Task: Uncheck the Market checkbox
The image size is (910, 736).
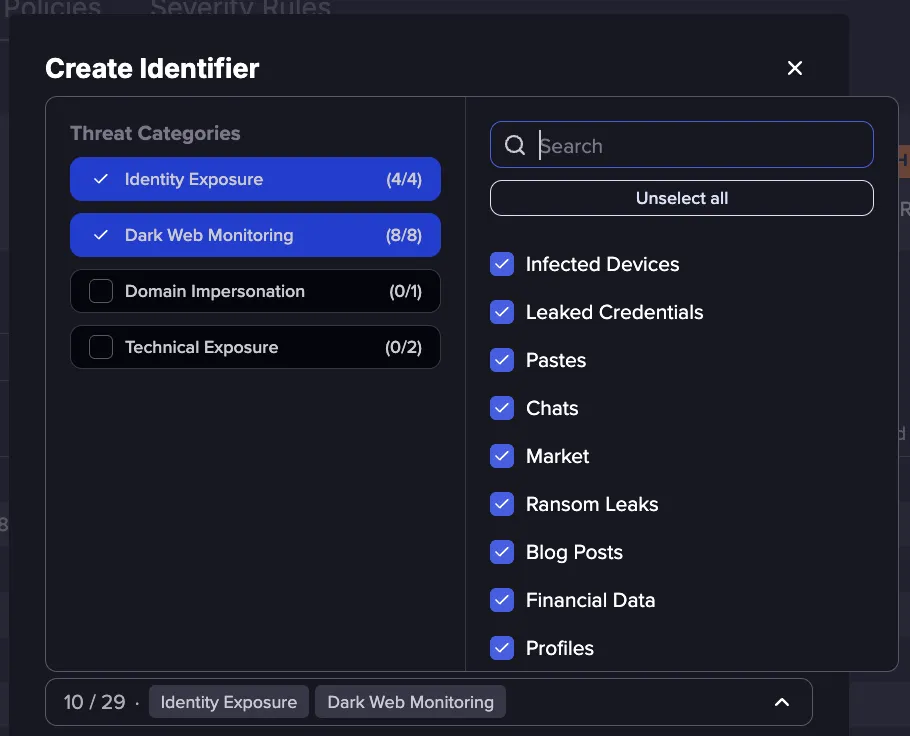Action: (502, 456)
